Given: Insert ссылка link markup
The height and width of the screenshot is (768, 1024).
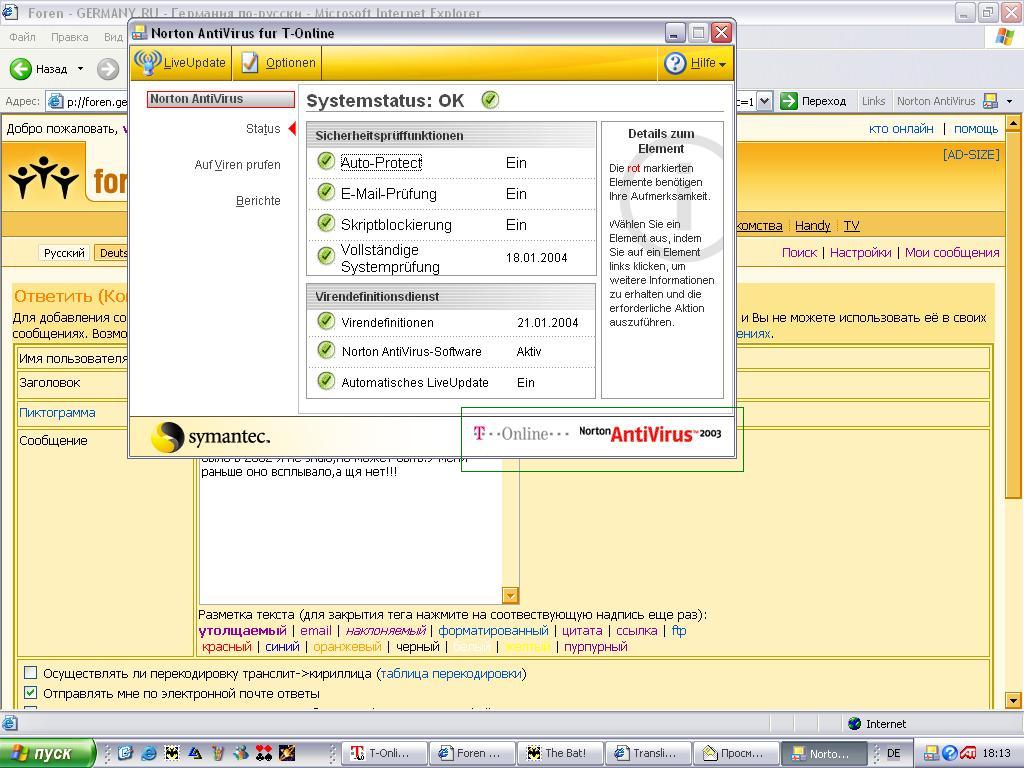Looking at the screenshot, I should pyautogui.click(x=636, y=631).
